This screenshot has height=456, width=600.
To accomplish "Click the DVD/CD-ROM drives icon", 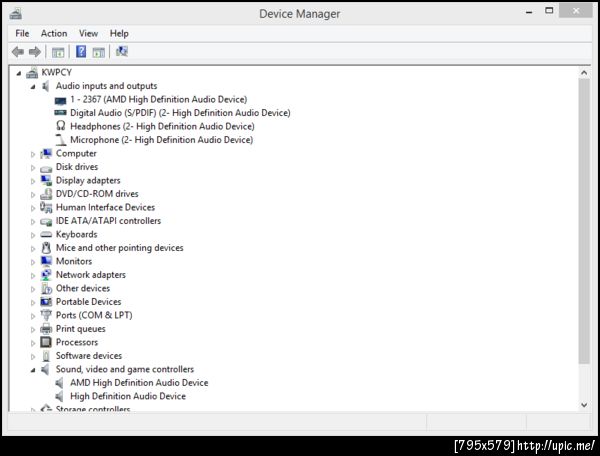I will click(46, 194).
